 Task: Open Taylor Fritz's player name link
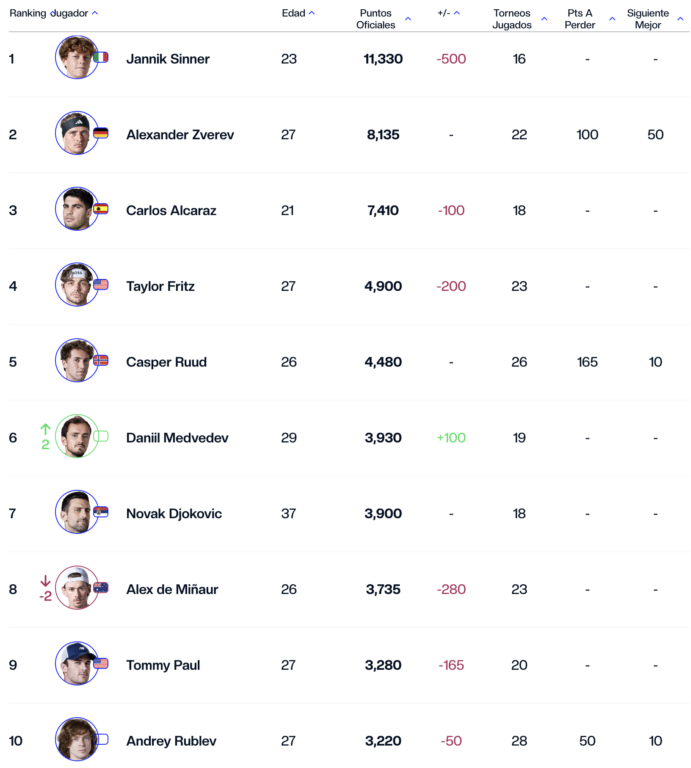coord(160,286)
